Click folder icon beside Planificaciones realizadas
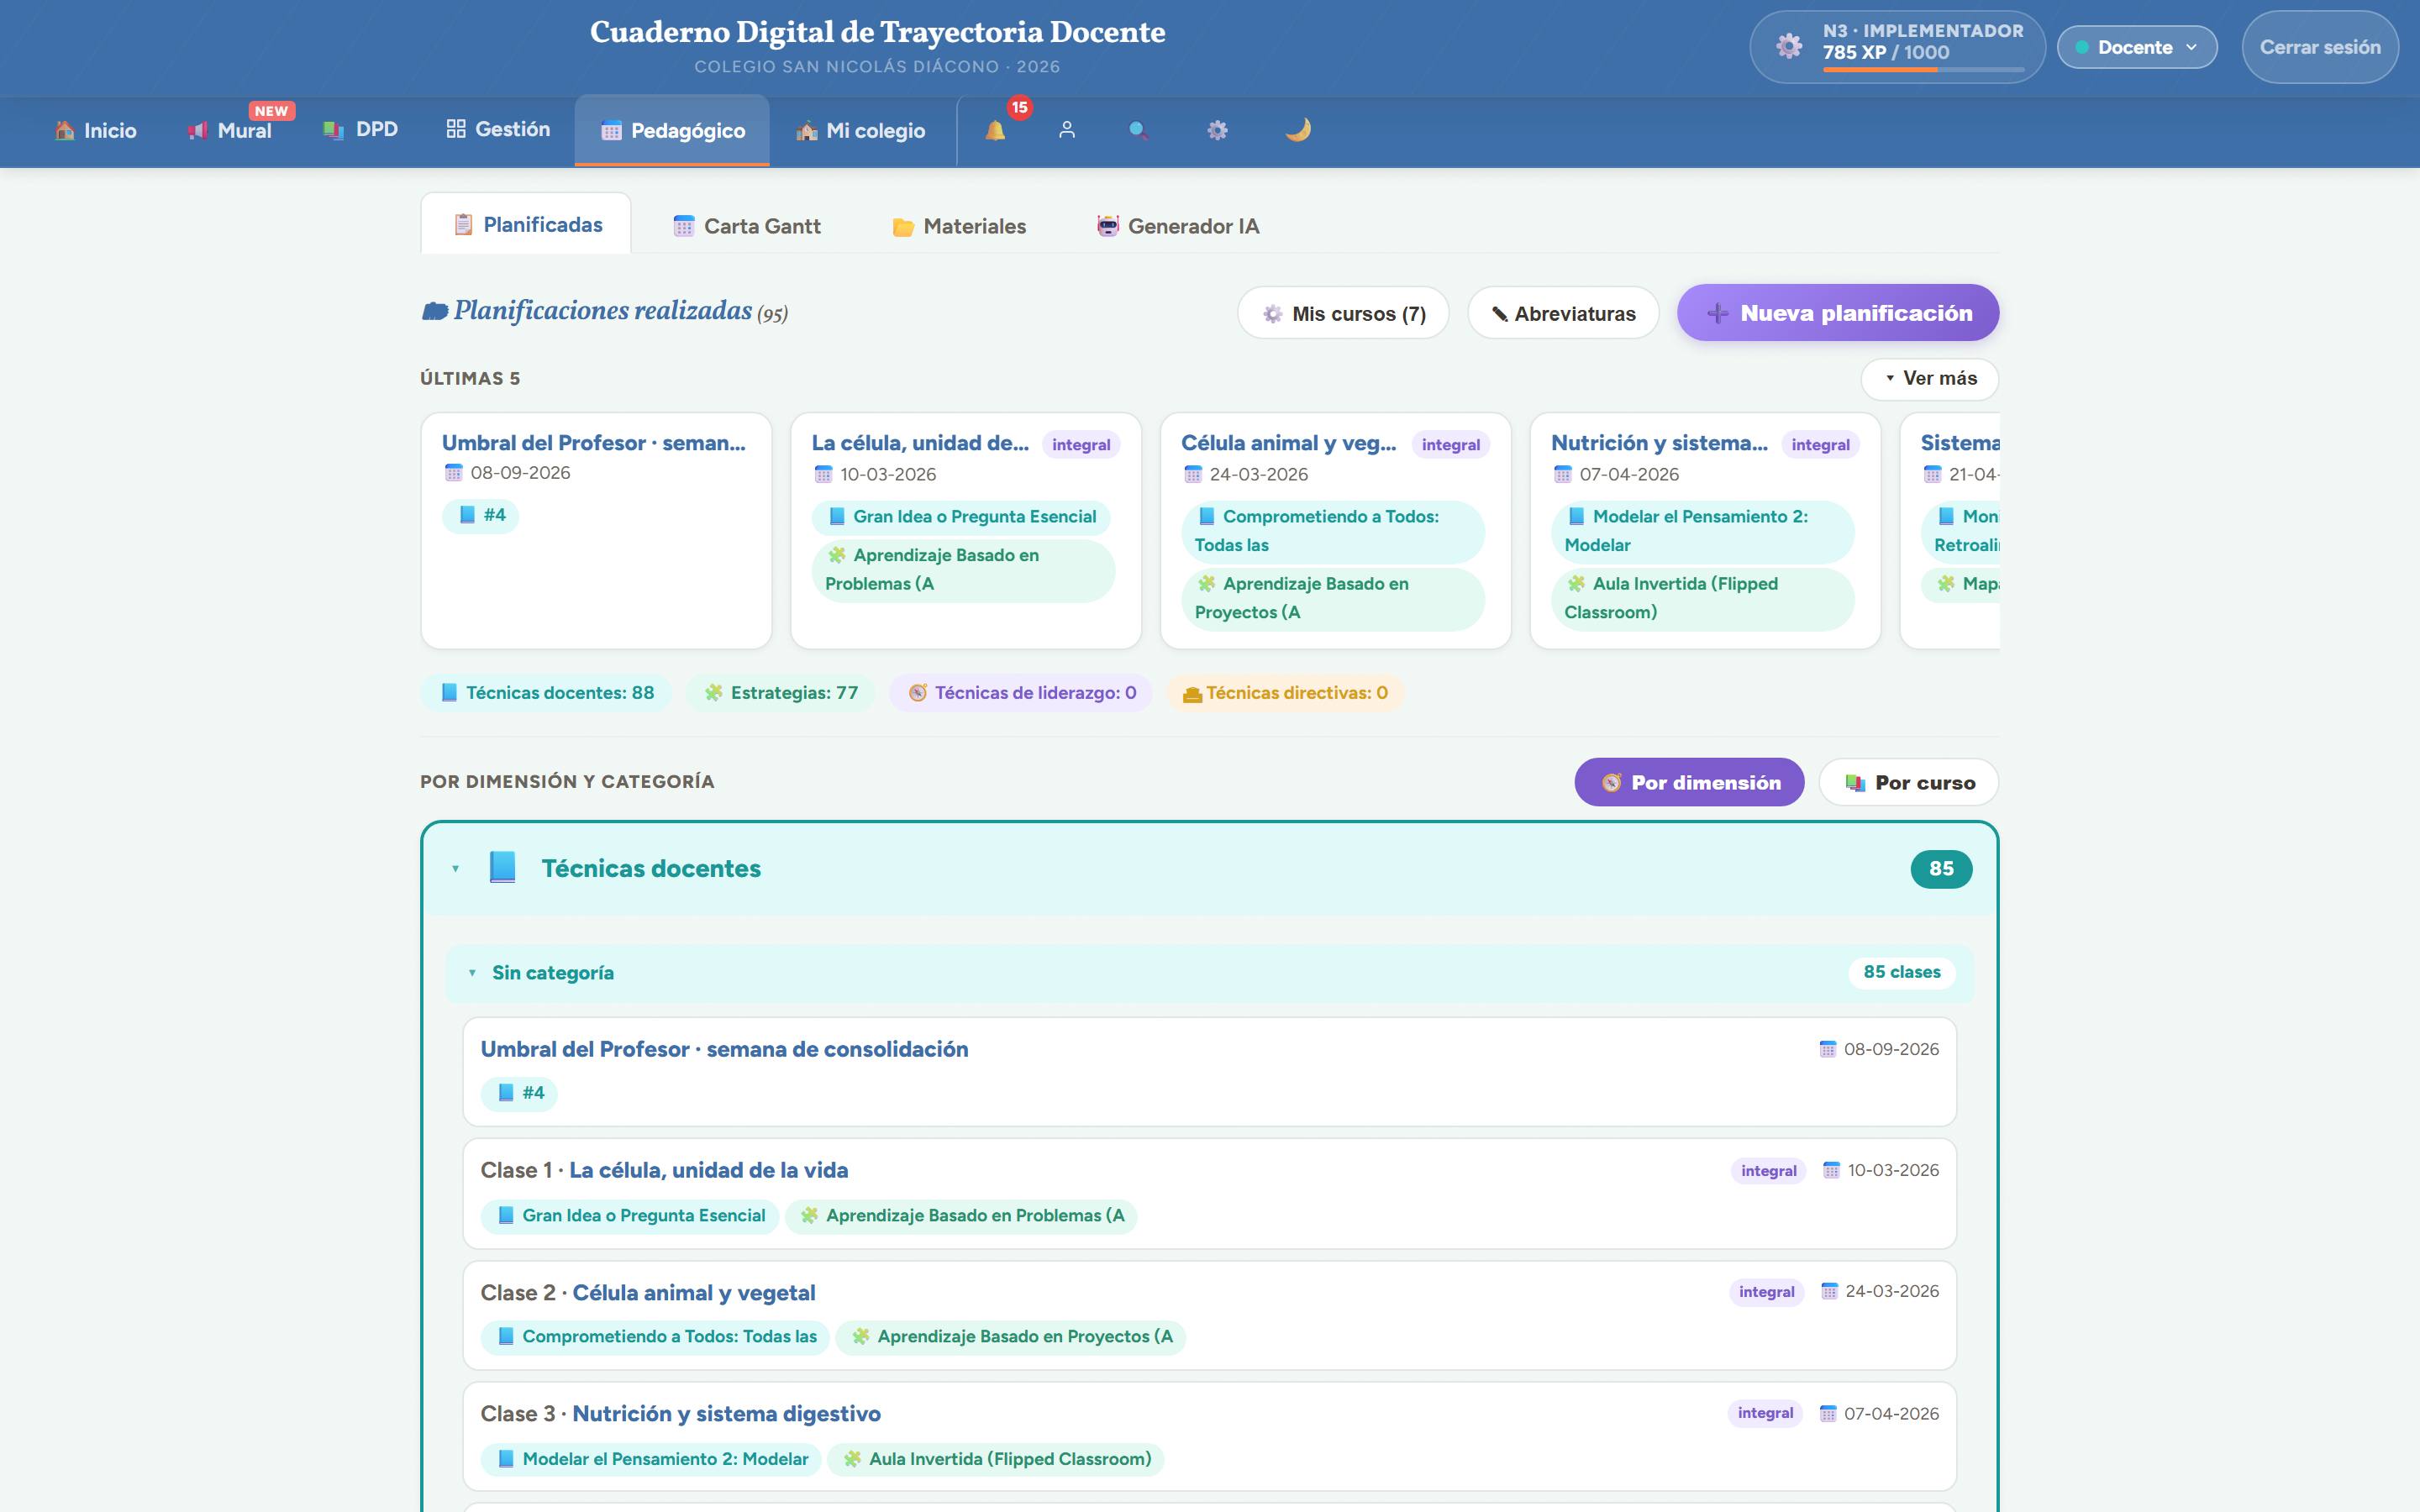The width and height of the screenshot is (2420, 1512). pyautogui.click(x=434, y=311)
